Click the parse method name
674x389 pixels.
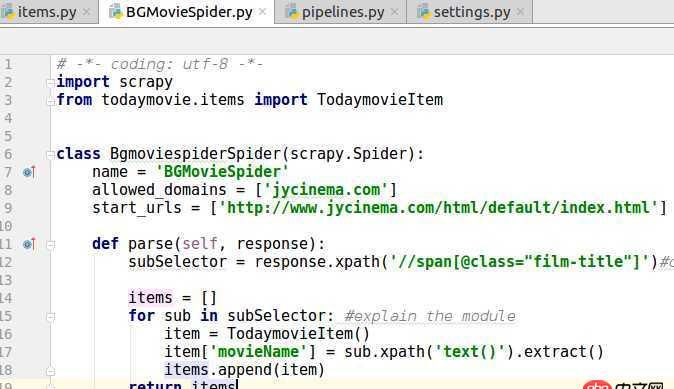[150, 244]
